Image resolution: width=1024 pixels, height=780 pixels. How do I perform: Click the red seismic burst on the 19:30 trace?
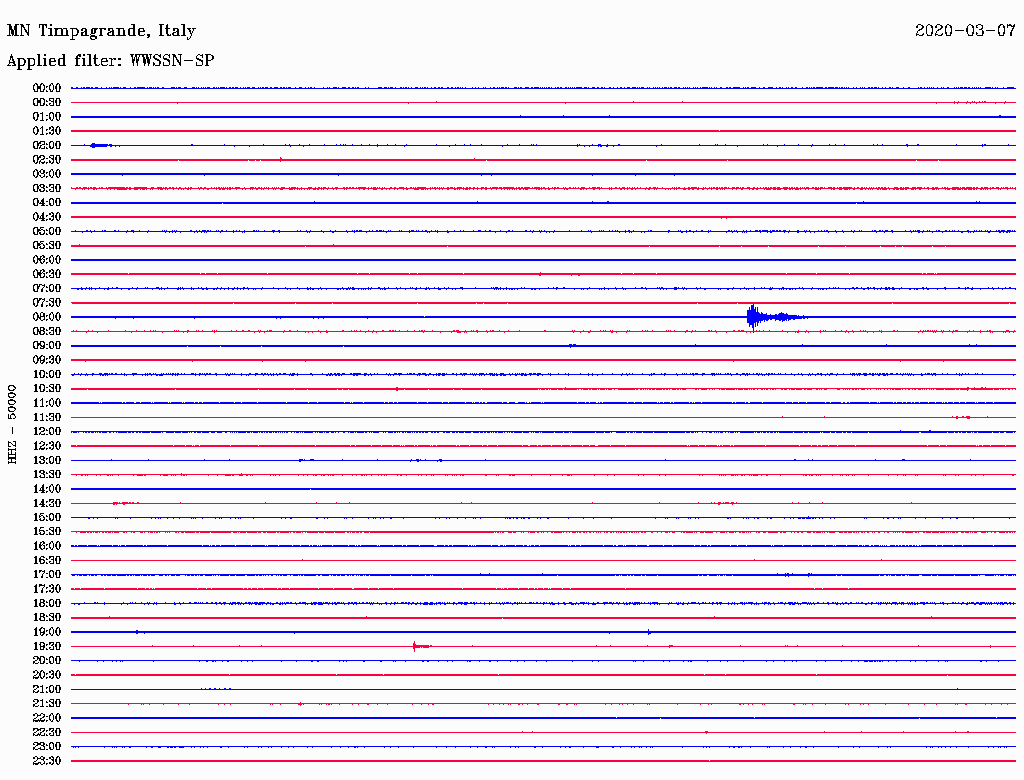tap(421, 646)
